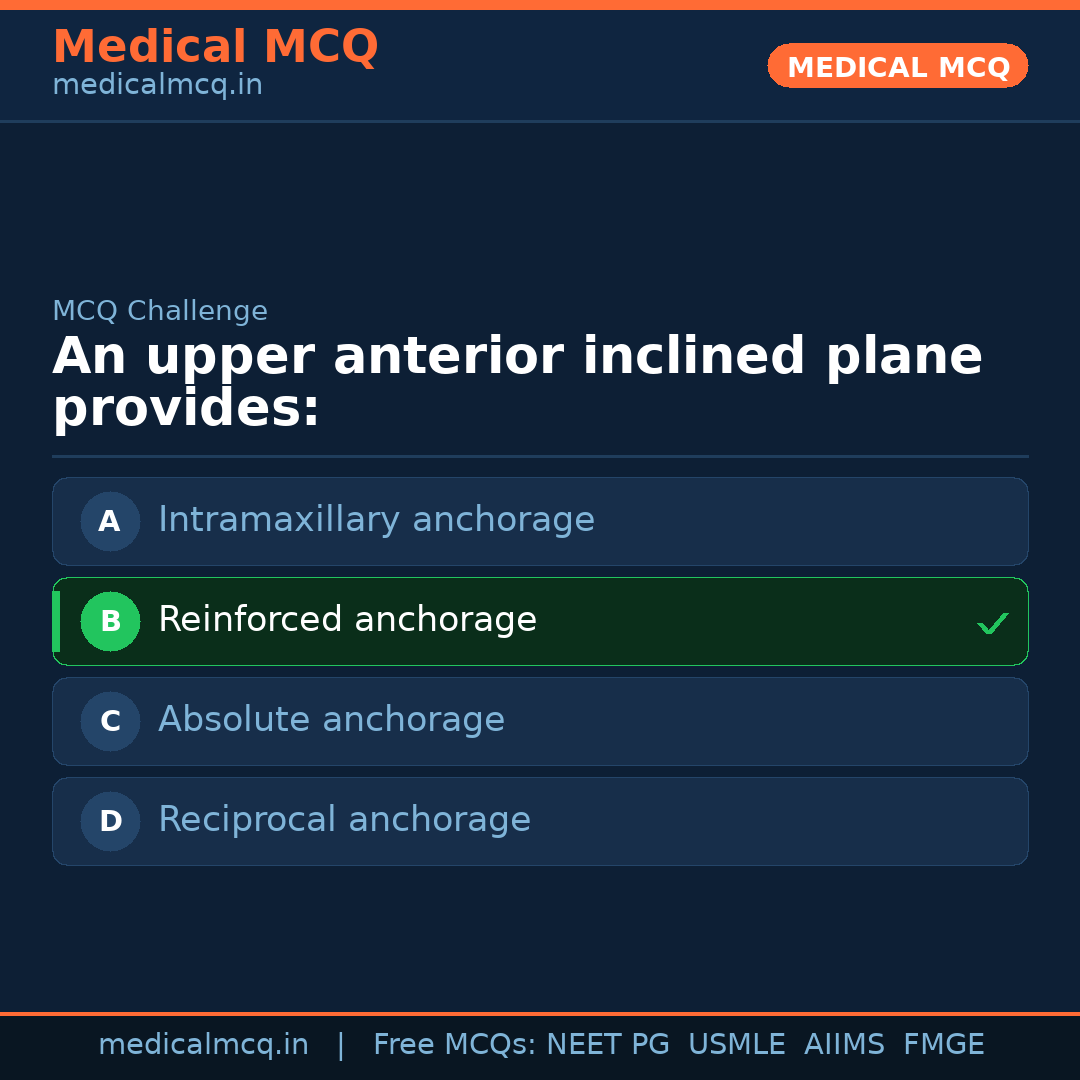Image resolution: width=1080 pixels, height=1080 pixels.
Task: Click the green checkmark on option B
Action: [x=992, y=623]
